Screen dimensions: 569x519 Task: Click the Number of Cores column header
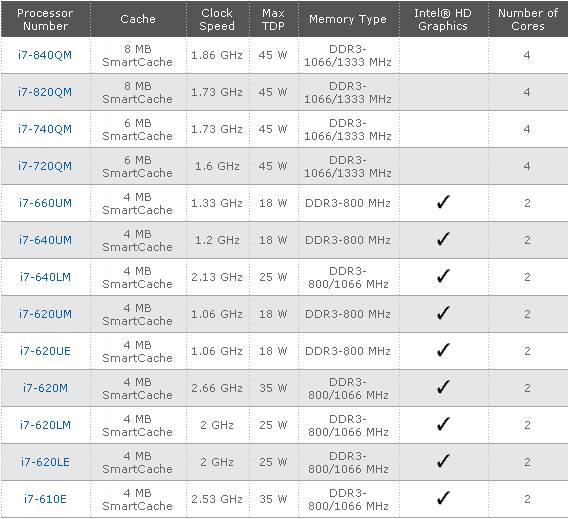(528, 19)
